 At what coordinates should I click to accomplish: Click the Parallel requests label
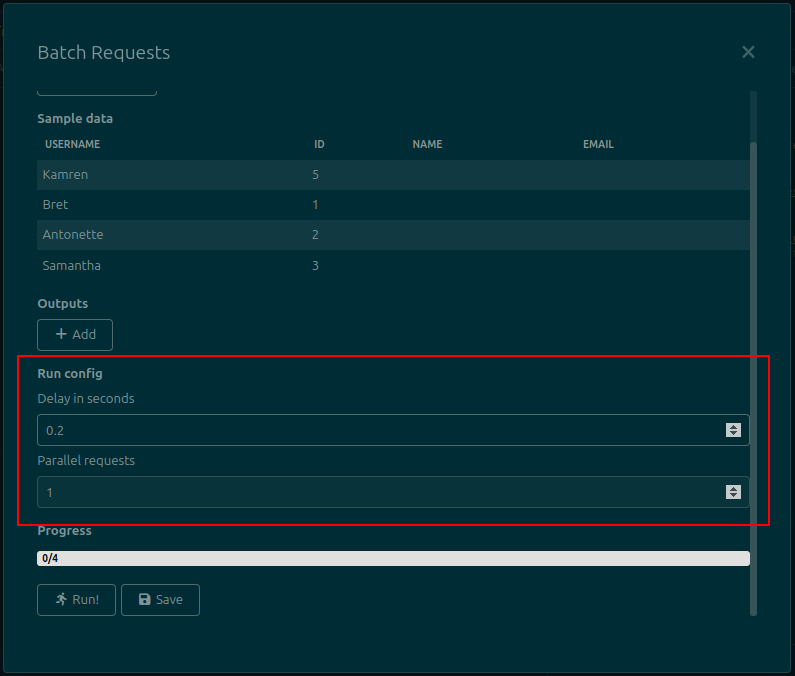[x=86, y=460]
